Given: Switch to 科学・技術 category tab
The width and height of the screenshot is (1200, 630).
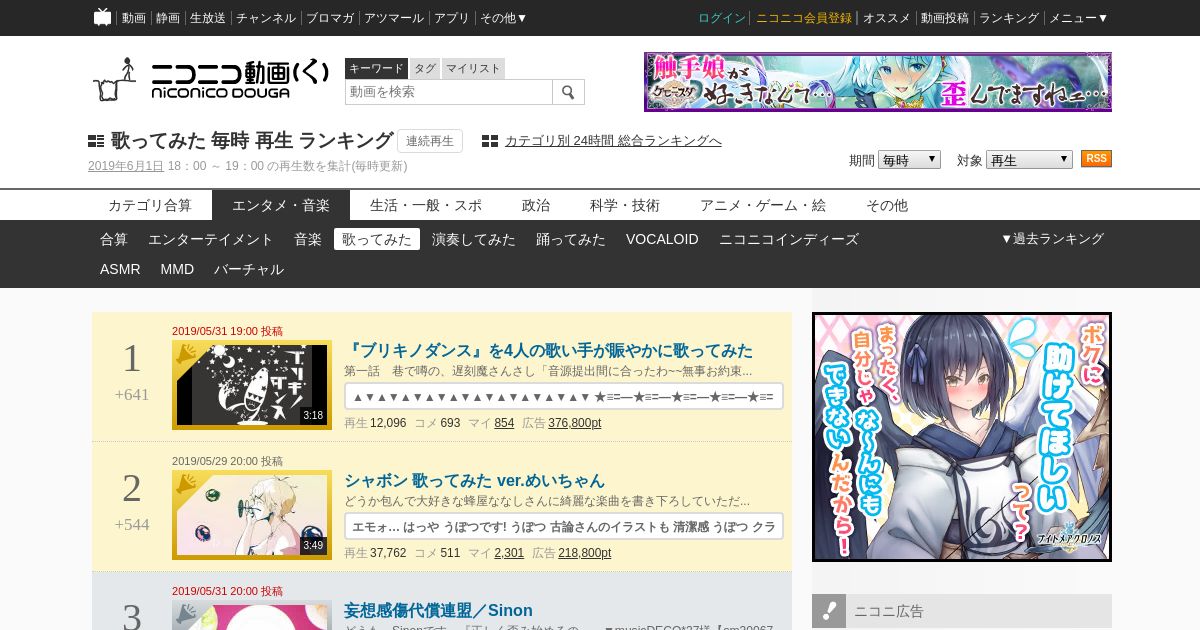Looking at the screenshot, I should pyautogui.click(x=625, y=205).
